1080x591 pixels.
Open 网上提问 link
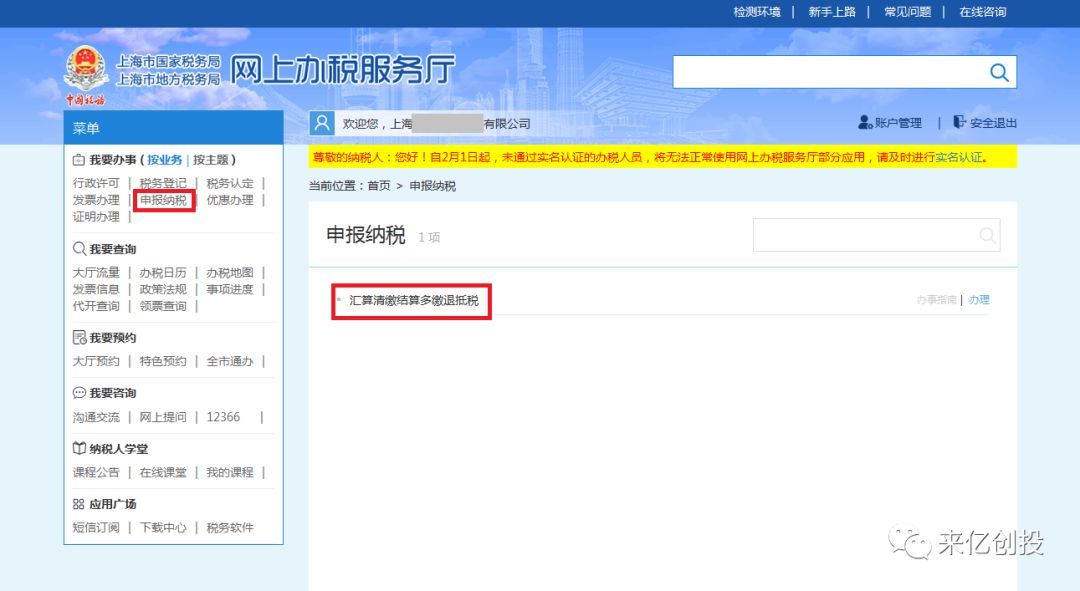click(x=163, y=417)
